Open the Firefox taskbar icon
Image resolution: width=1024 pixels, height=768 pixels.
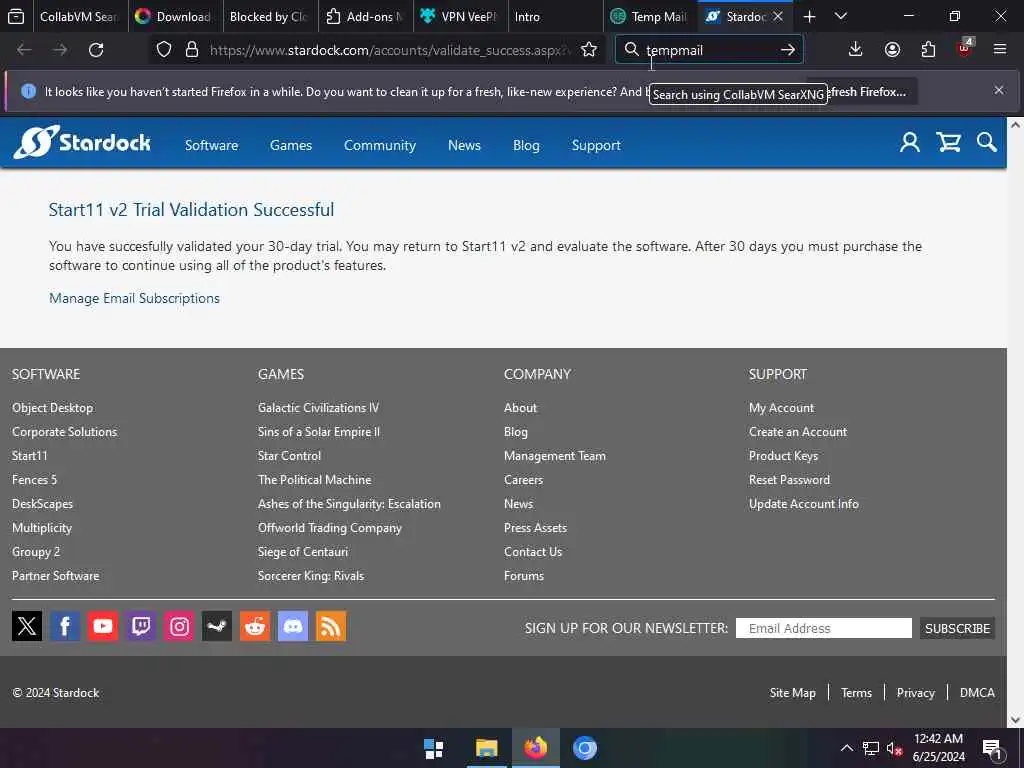(535, 748)
